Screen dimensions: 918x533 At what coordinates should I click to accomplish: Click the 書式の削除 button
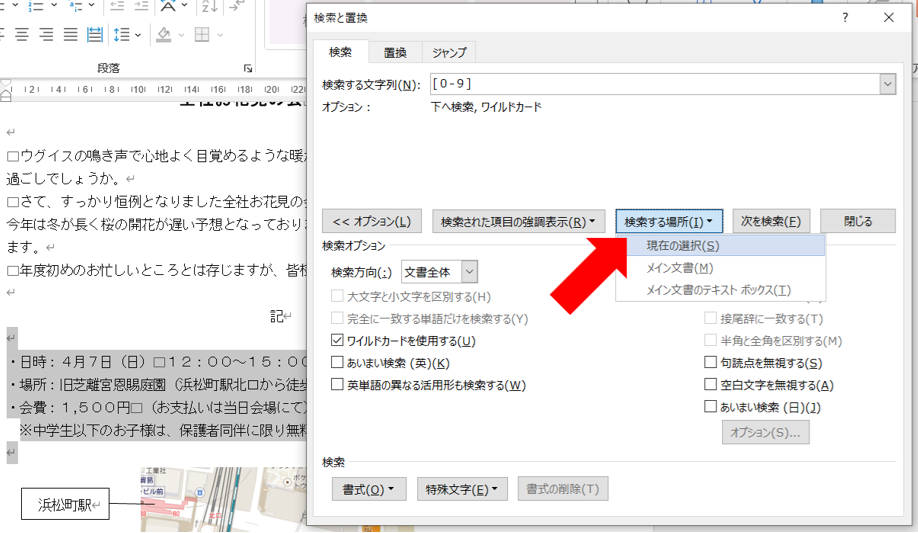(563, 489)
